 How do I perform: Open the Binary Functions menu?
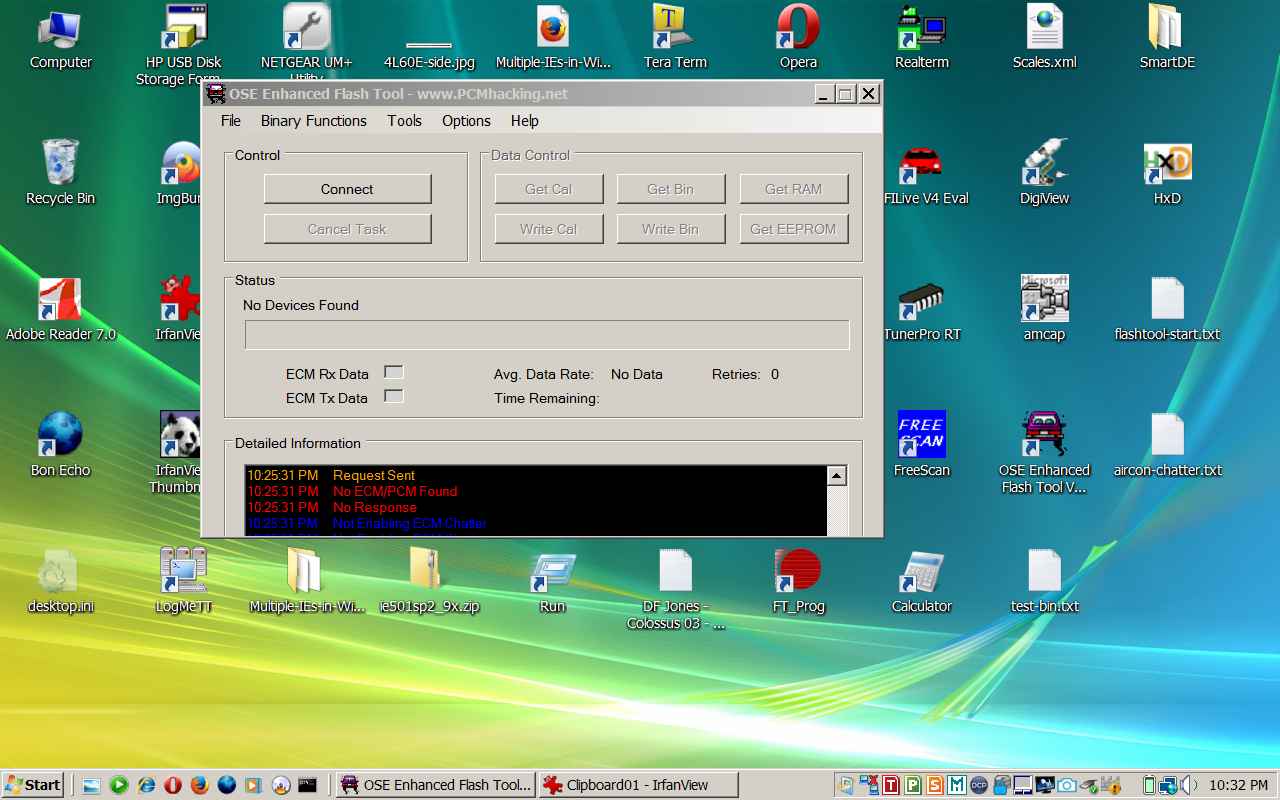click(314, 121)
